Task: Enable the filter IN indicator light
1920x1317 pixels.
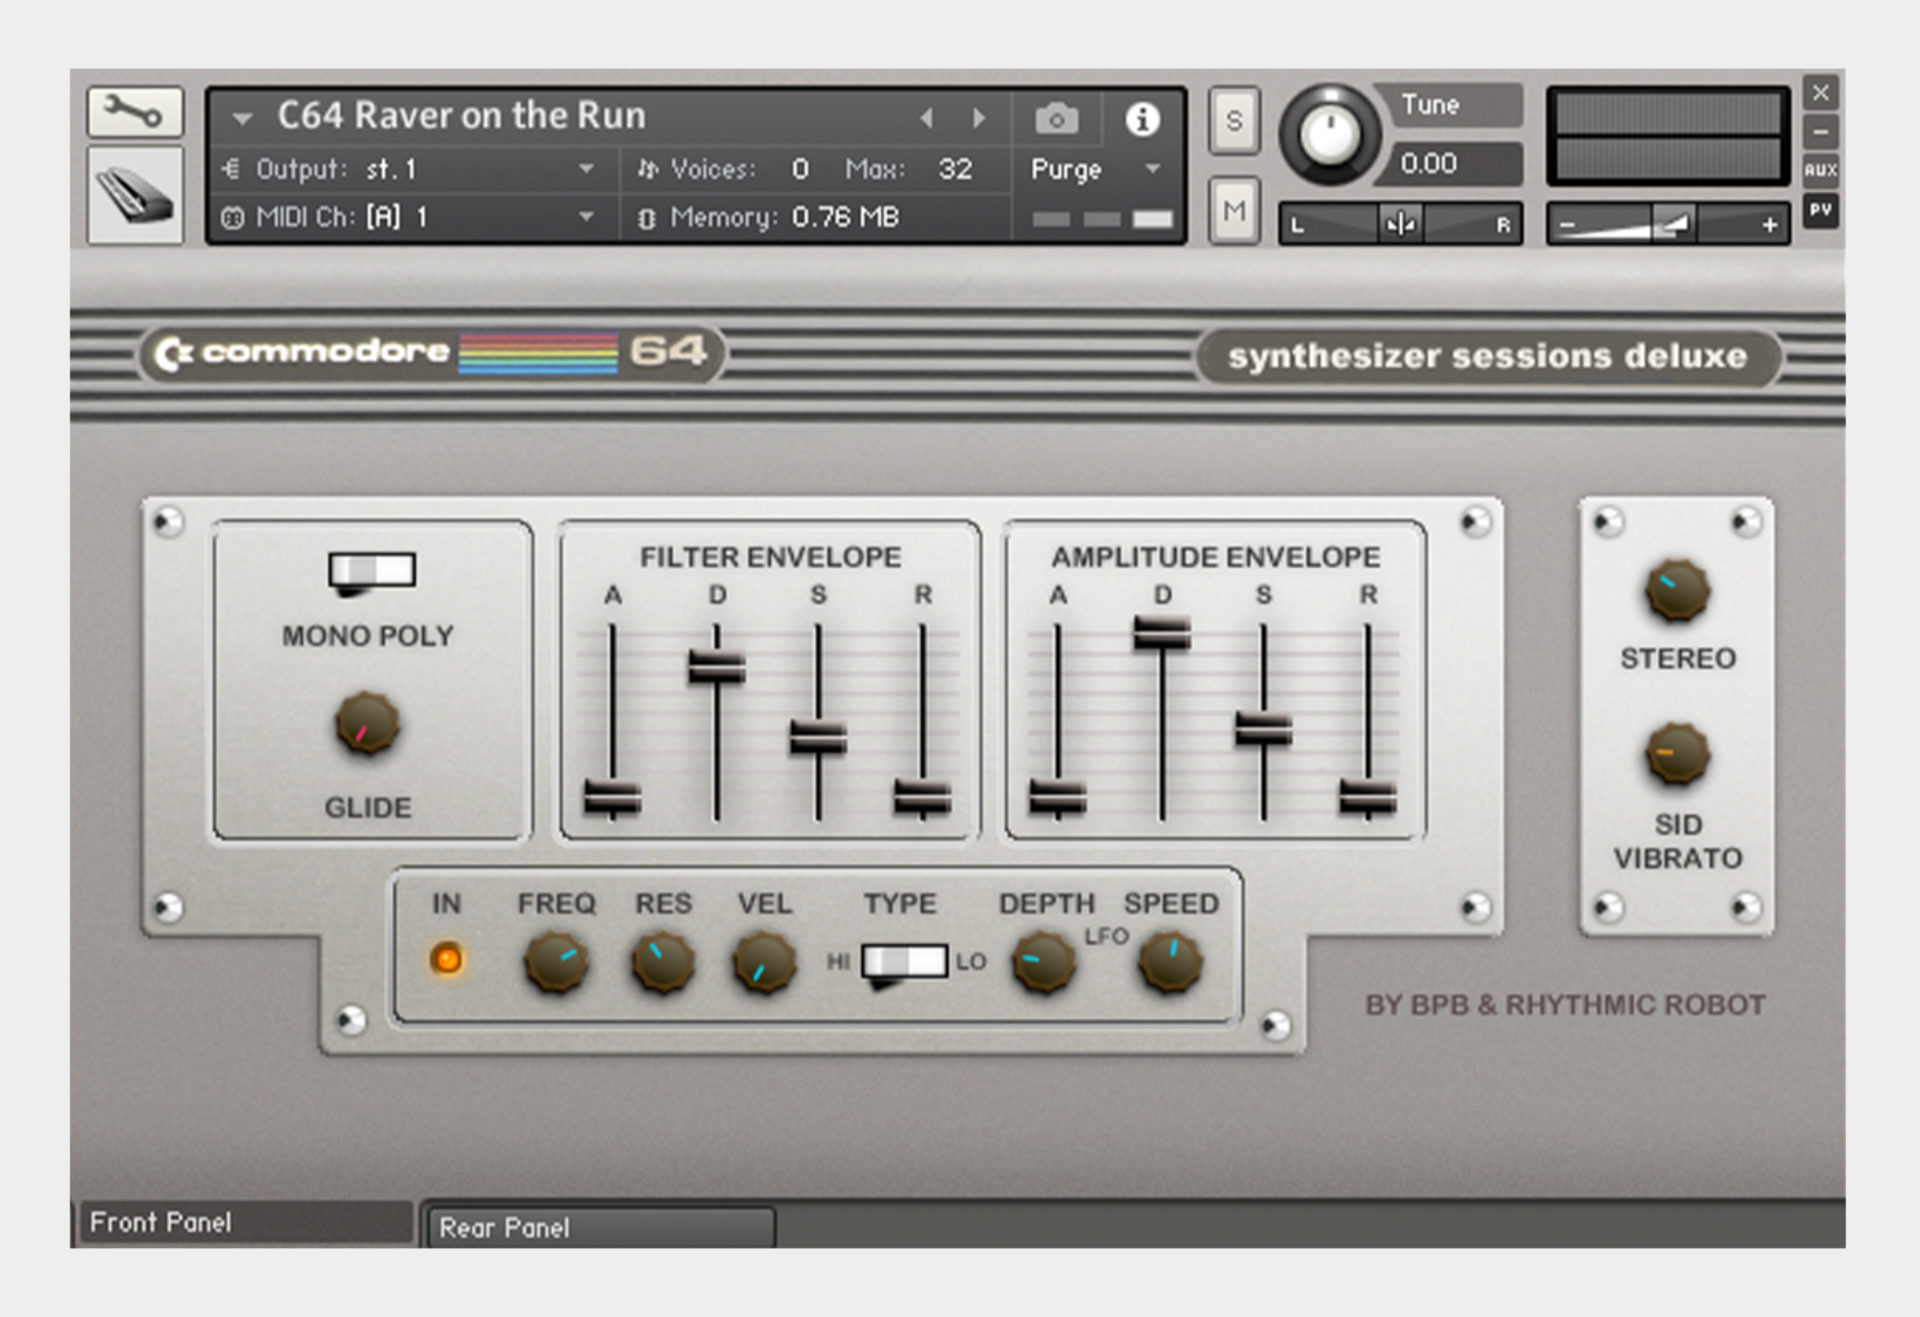Action: pyautogui.click(x=447, y=960)
